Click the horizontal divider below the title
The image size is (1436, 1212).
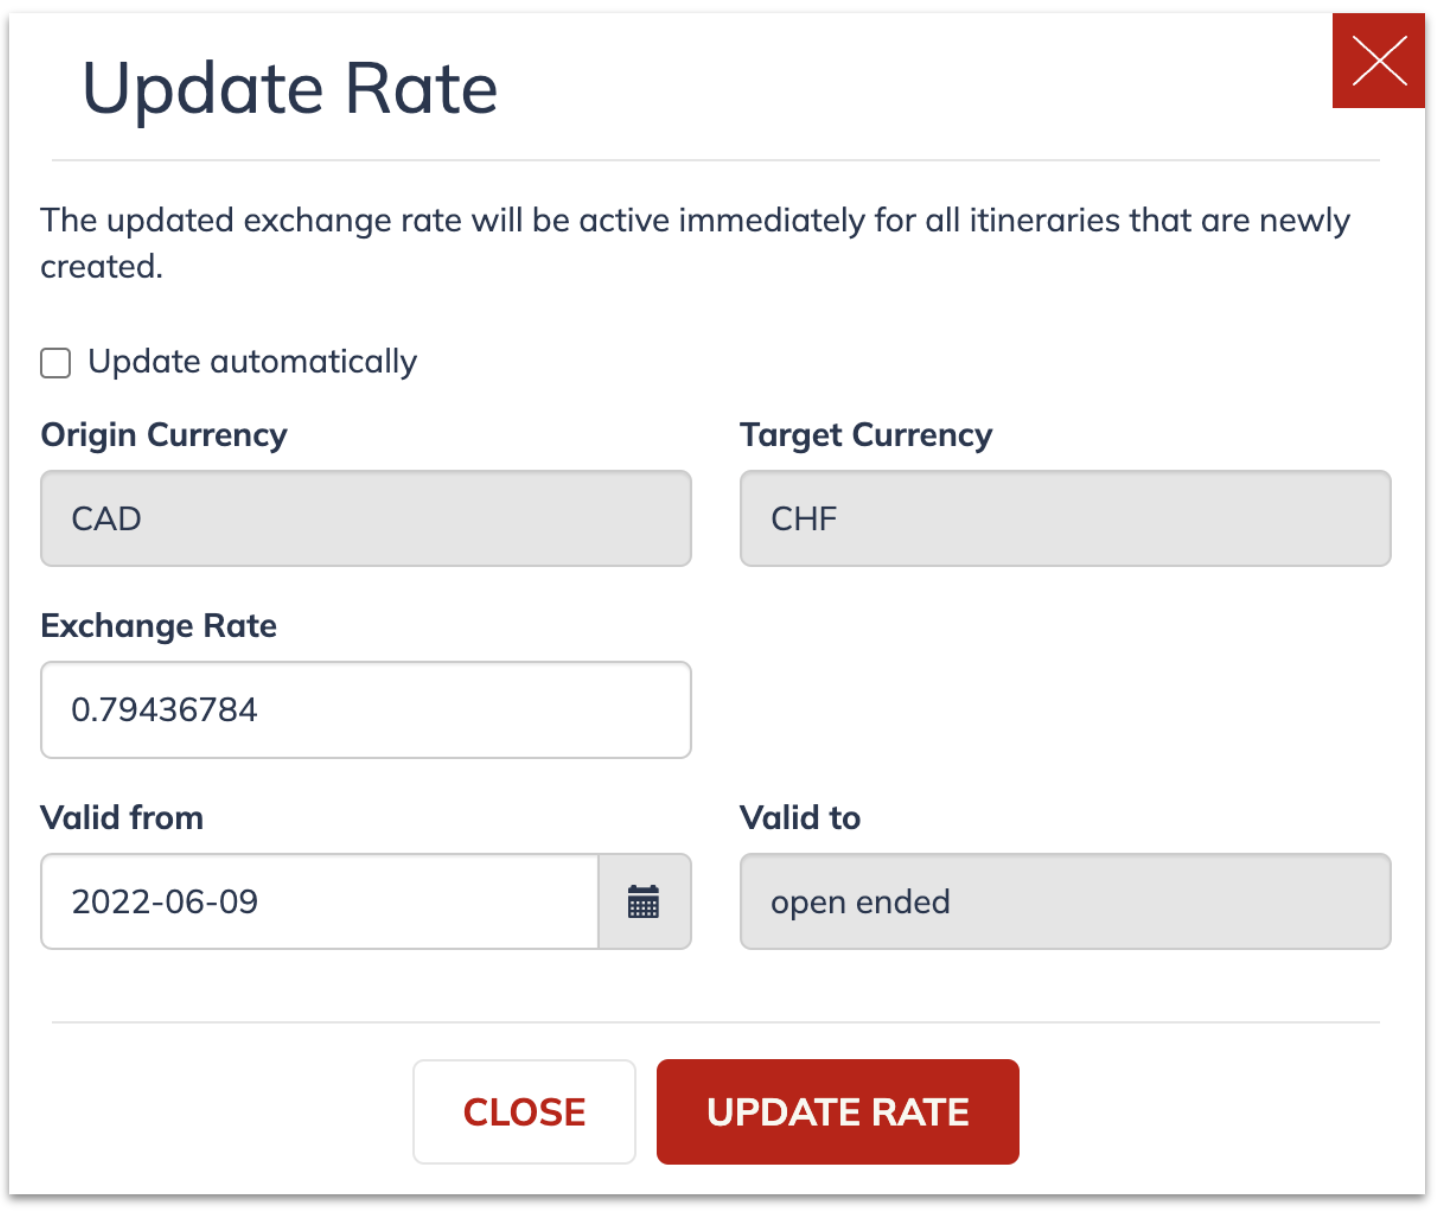point(716,160)
